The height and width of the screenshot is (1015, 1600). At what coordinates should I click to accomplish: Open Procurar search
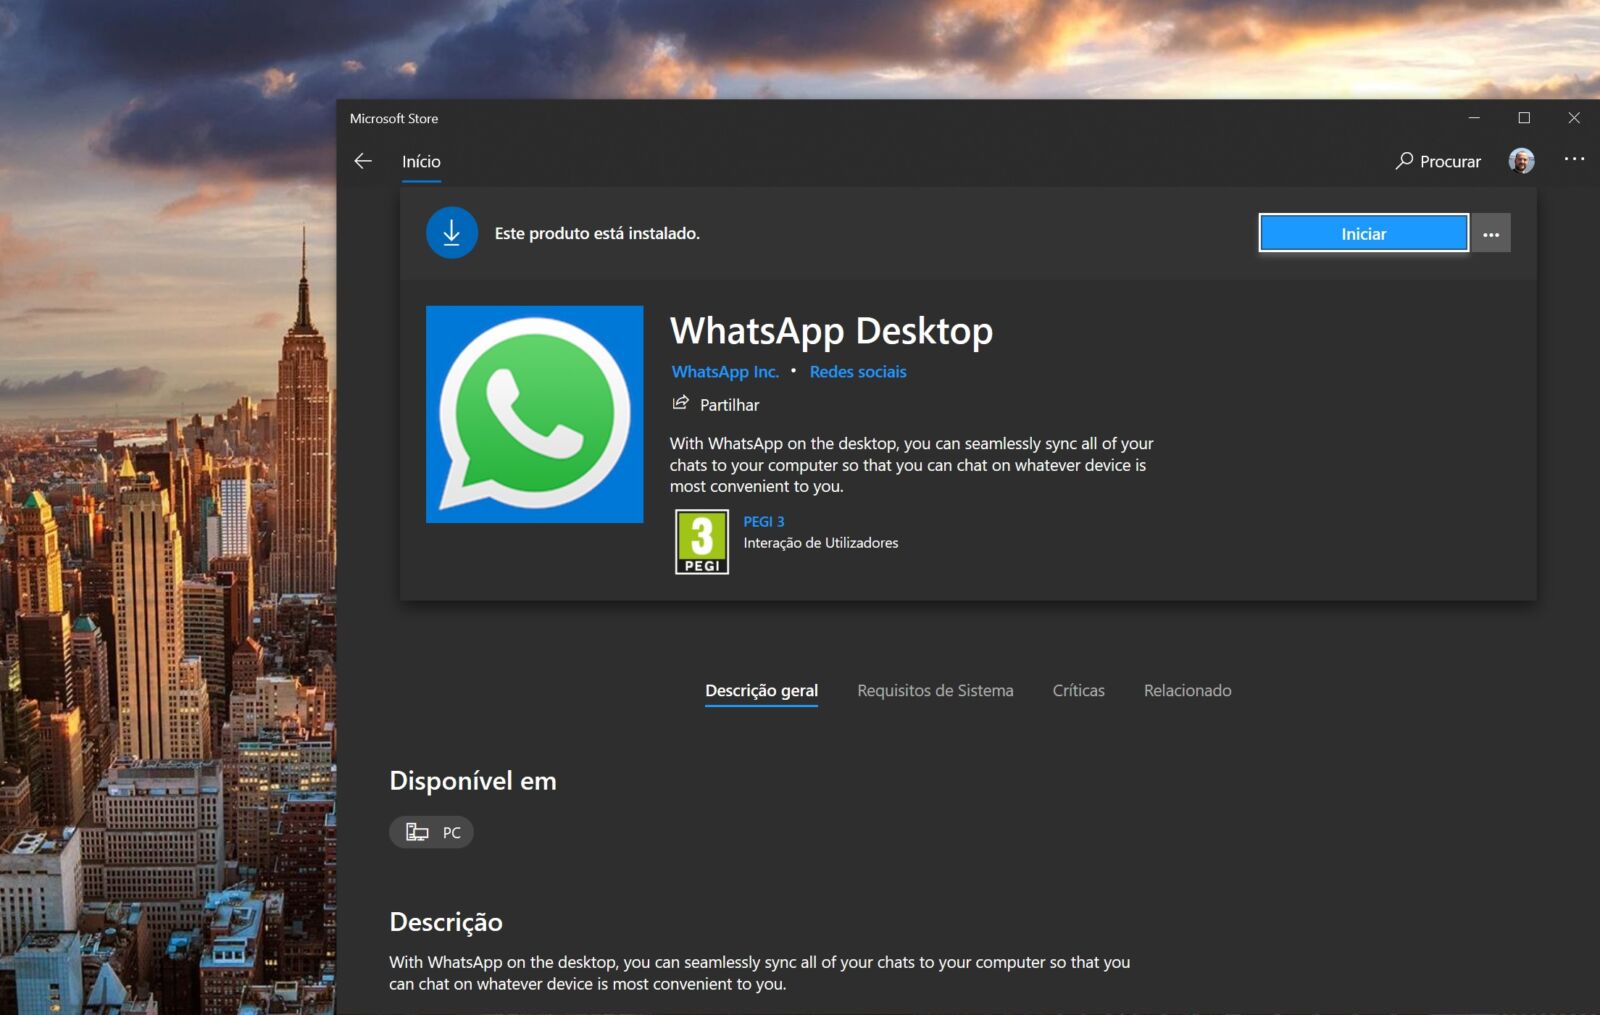click(x=1437, y=160)
